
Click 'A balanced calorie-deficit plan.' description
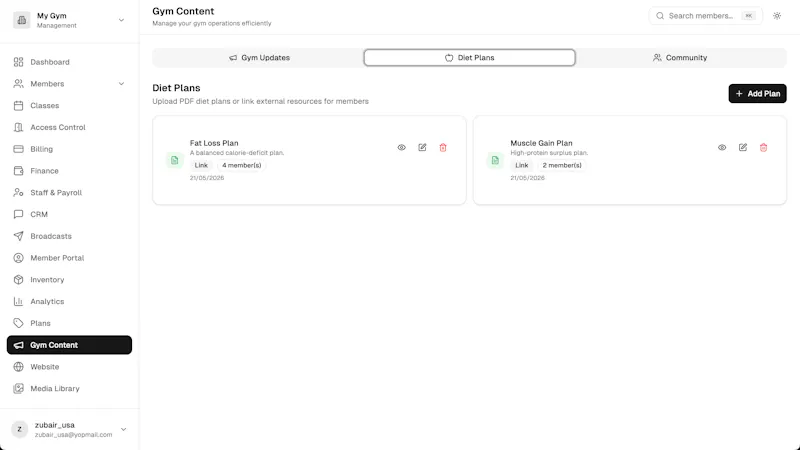(237, 153)
